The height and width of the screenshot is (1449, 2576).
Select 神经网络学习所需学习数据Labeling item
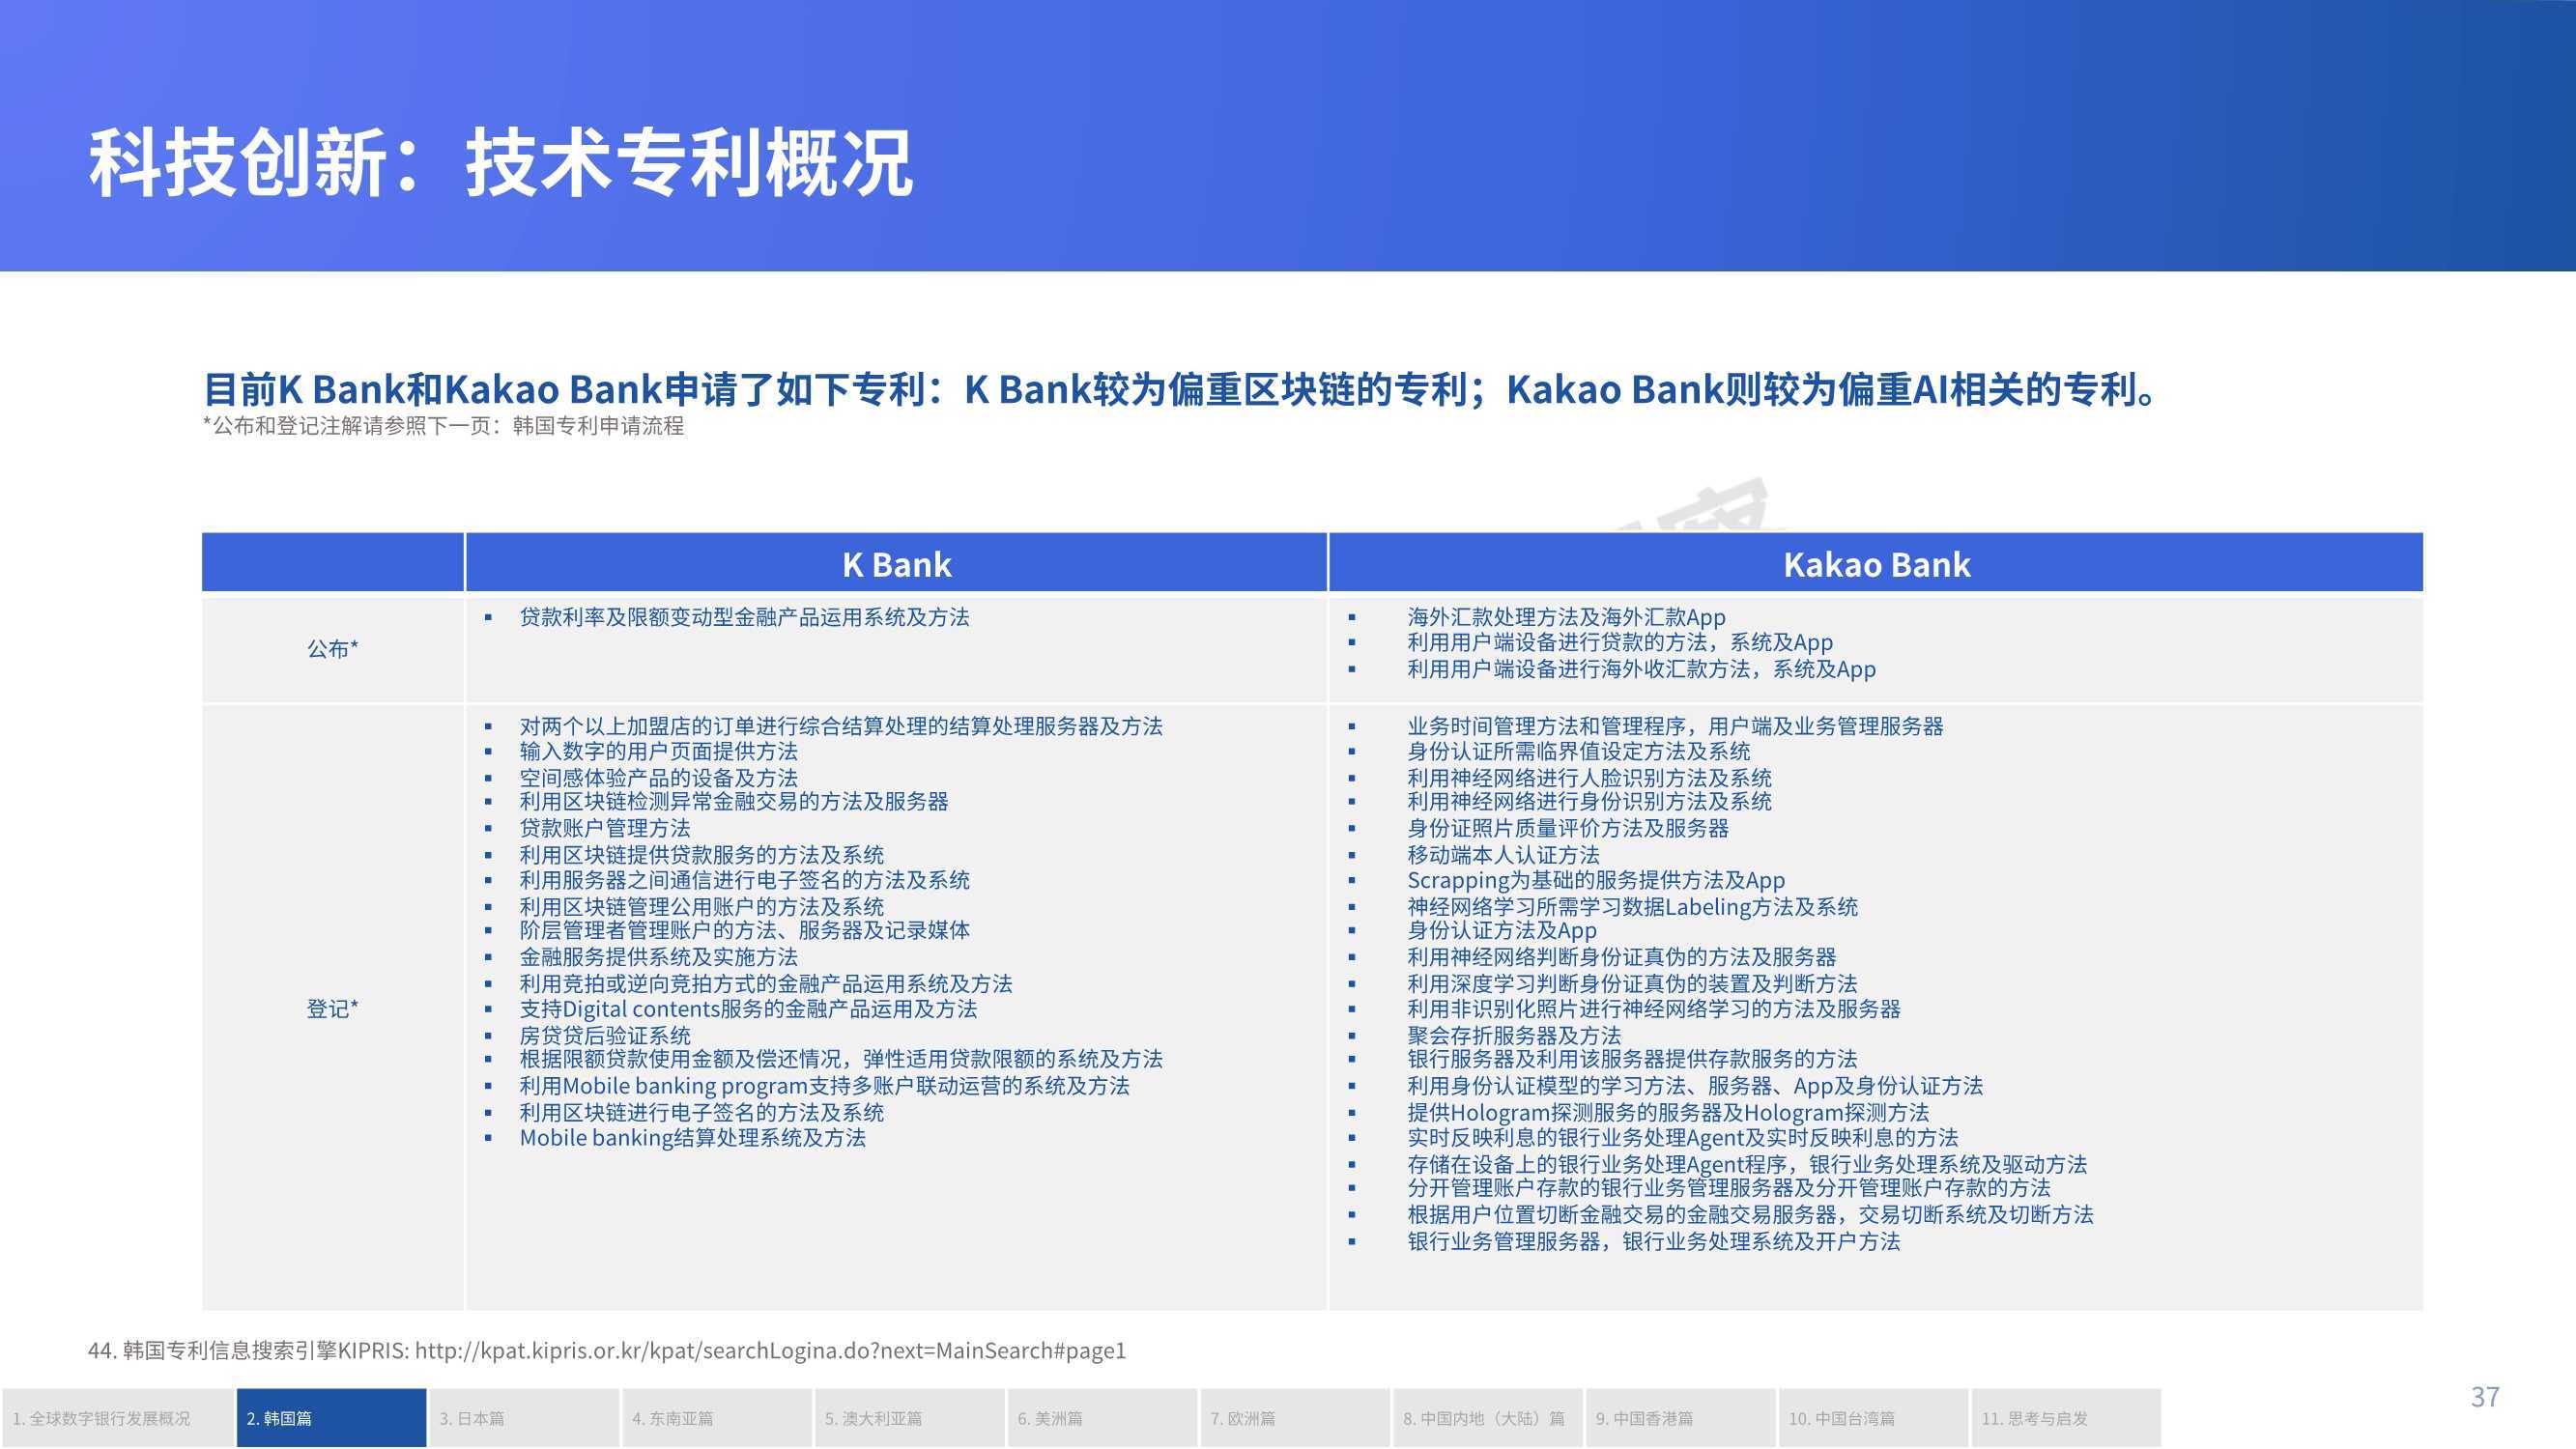1632,907
